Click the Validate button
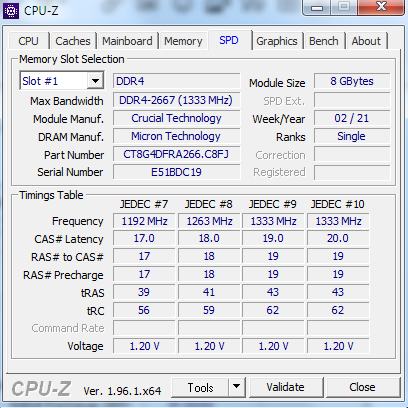Screen dimensions: 408x408 point(286,387)
